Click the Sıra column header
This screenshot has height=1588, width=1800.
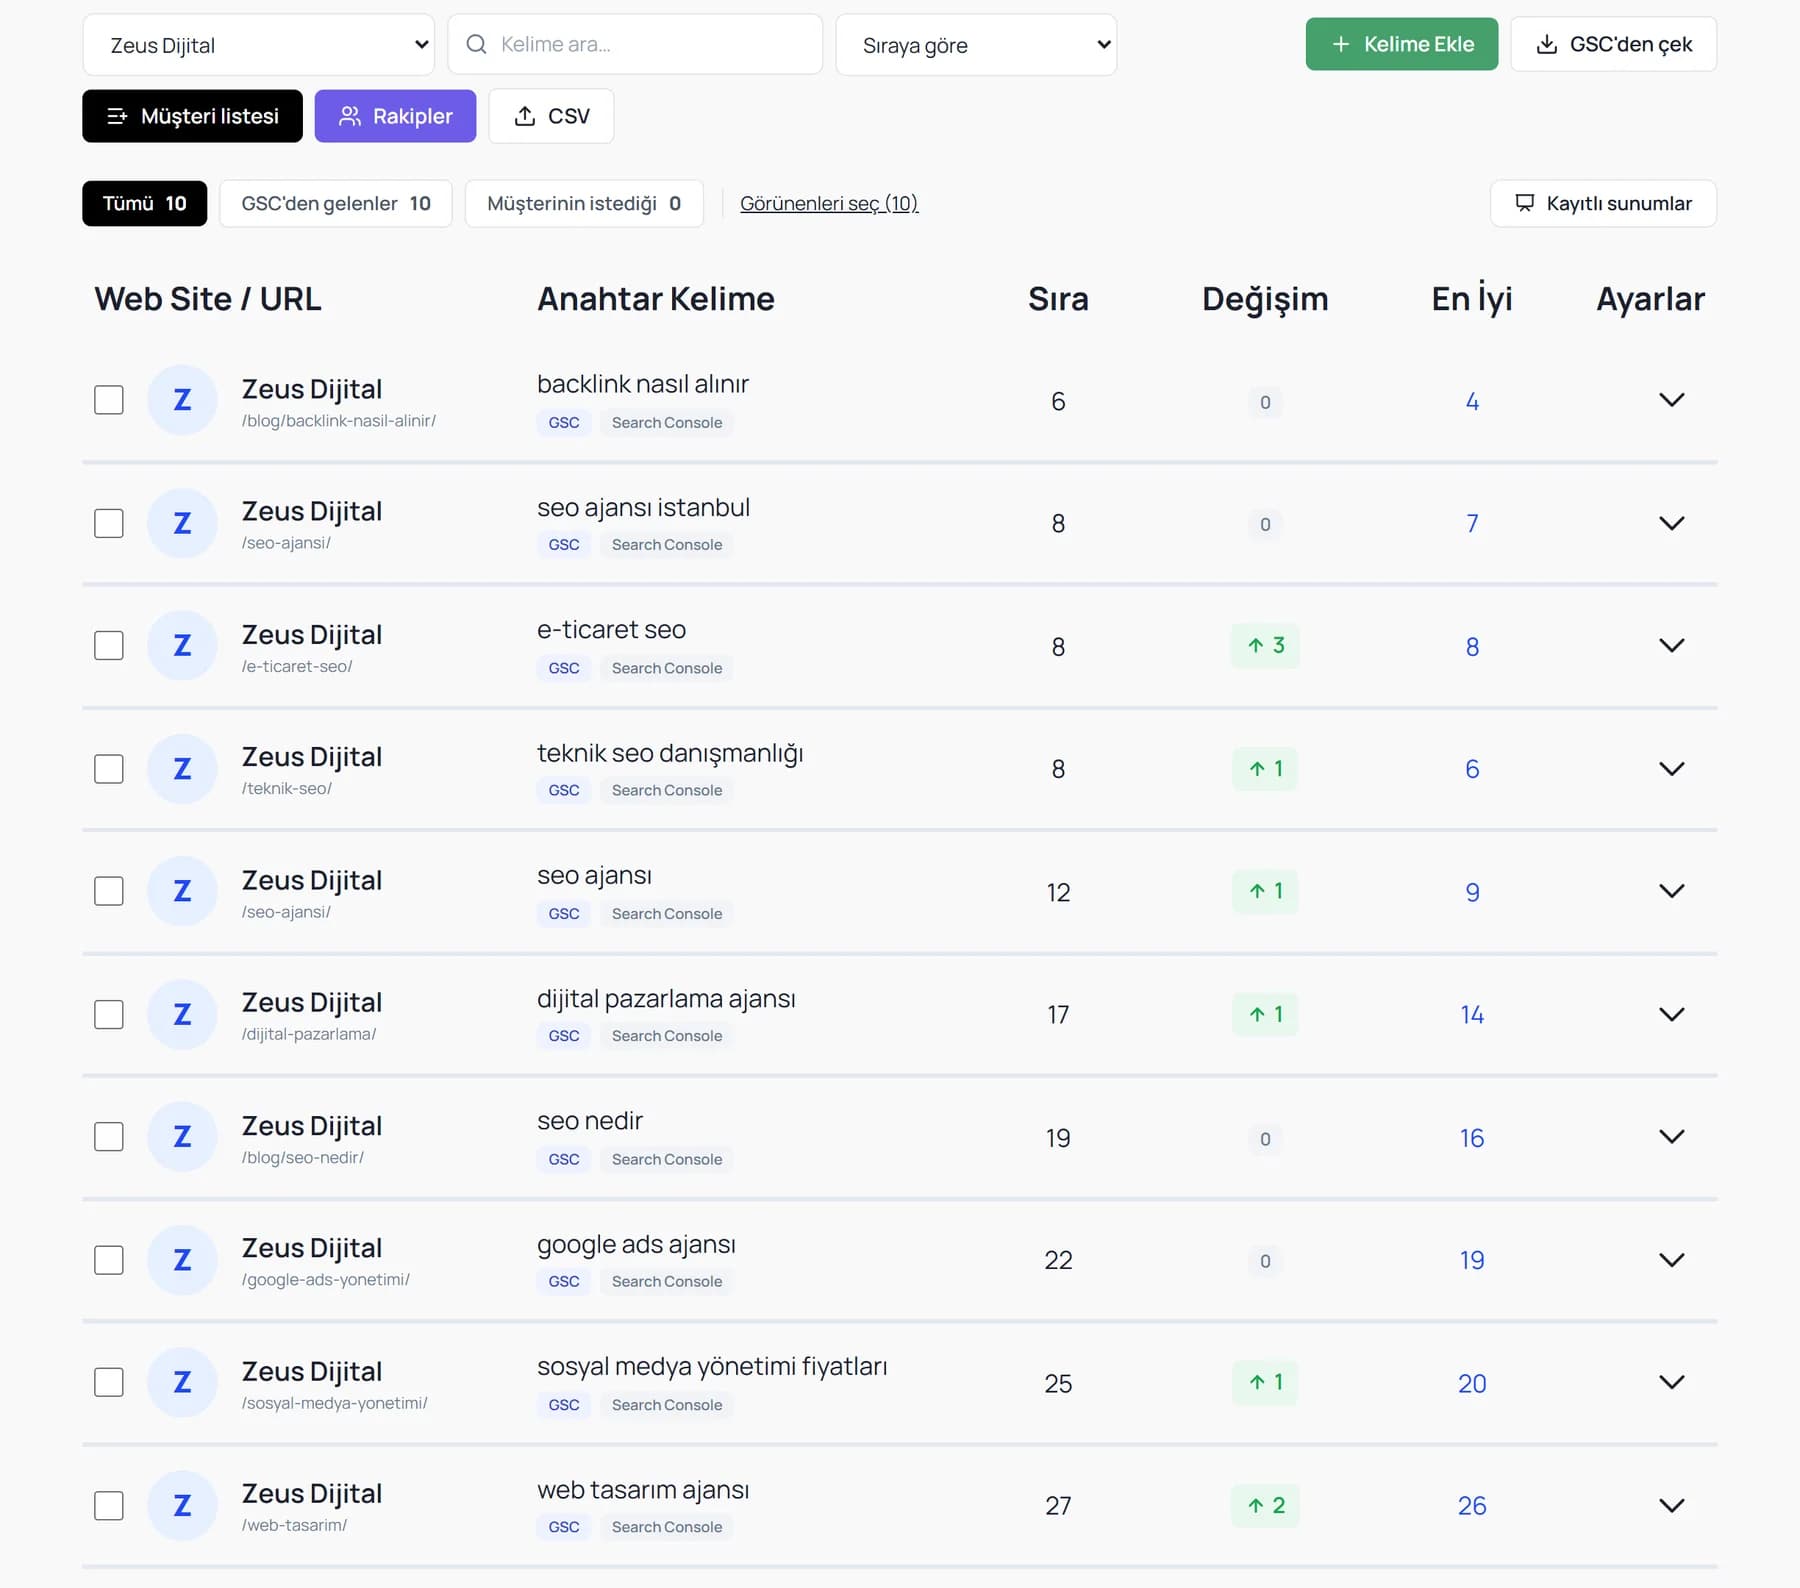point(1058,299)
